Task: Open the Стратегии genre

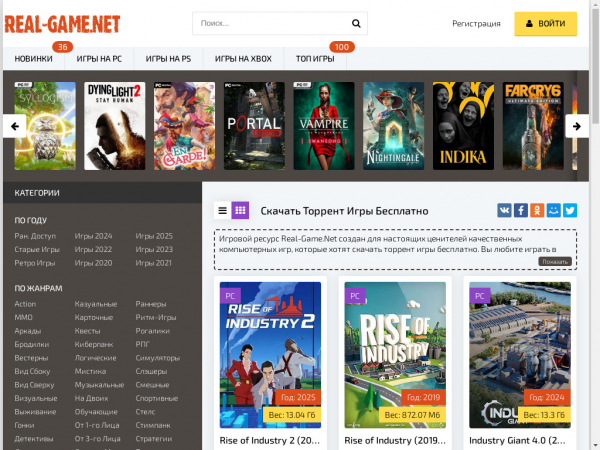Action: (x=154, y=439)
